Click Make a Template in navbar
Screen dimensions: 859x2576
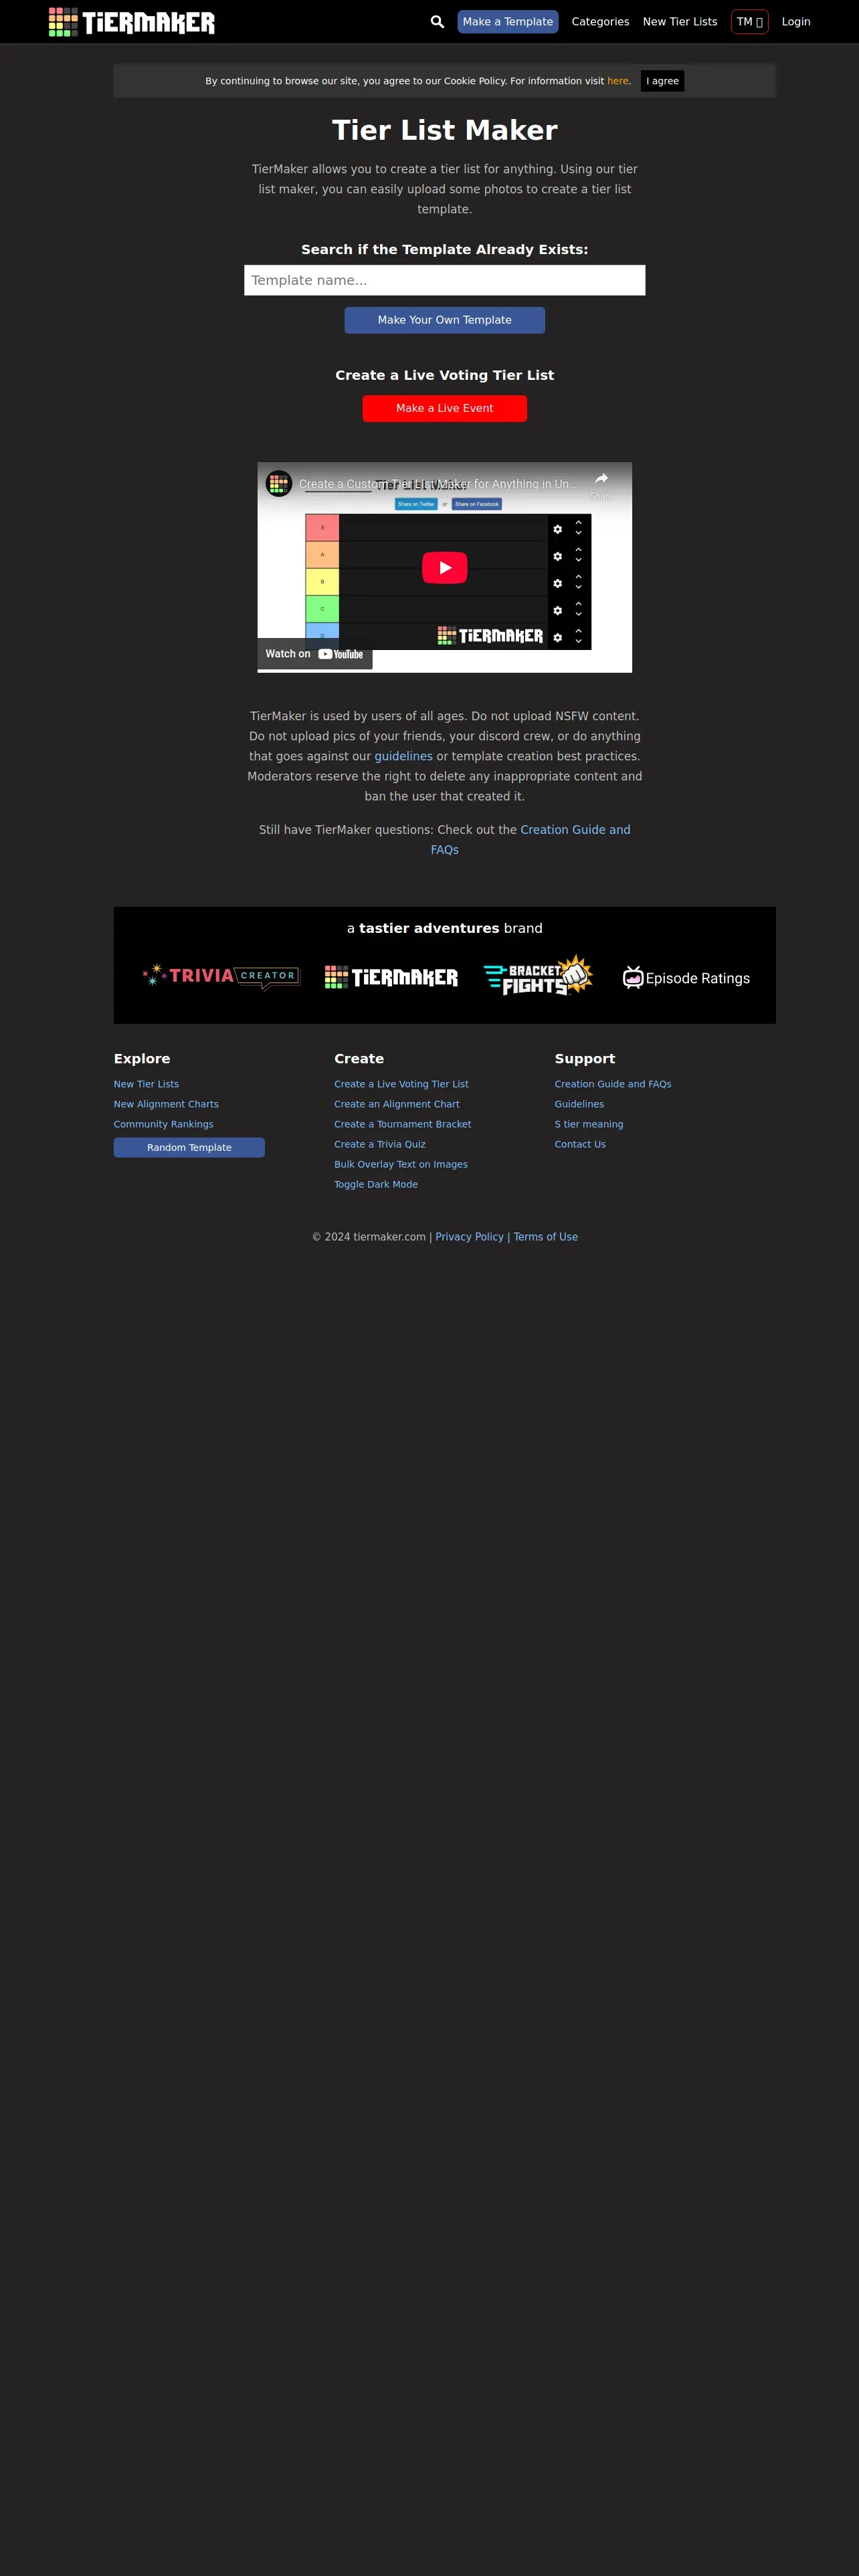[x=508, y=22]
